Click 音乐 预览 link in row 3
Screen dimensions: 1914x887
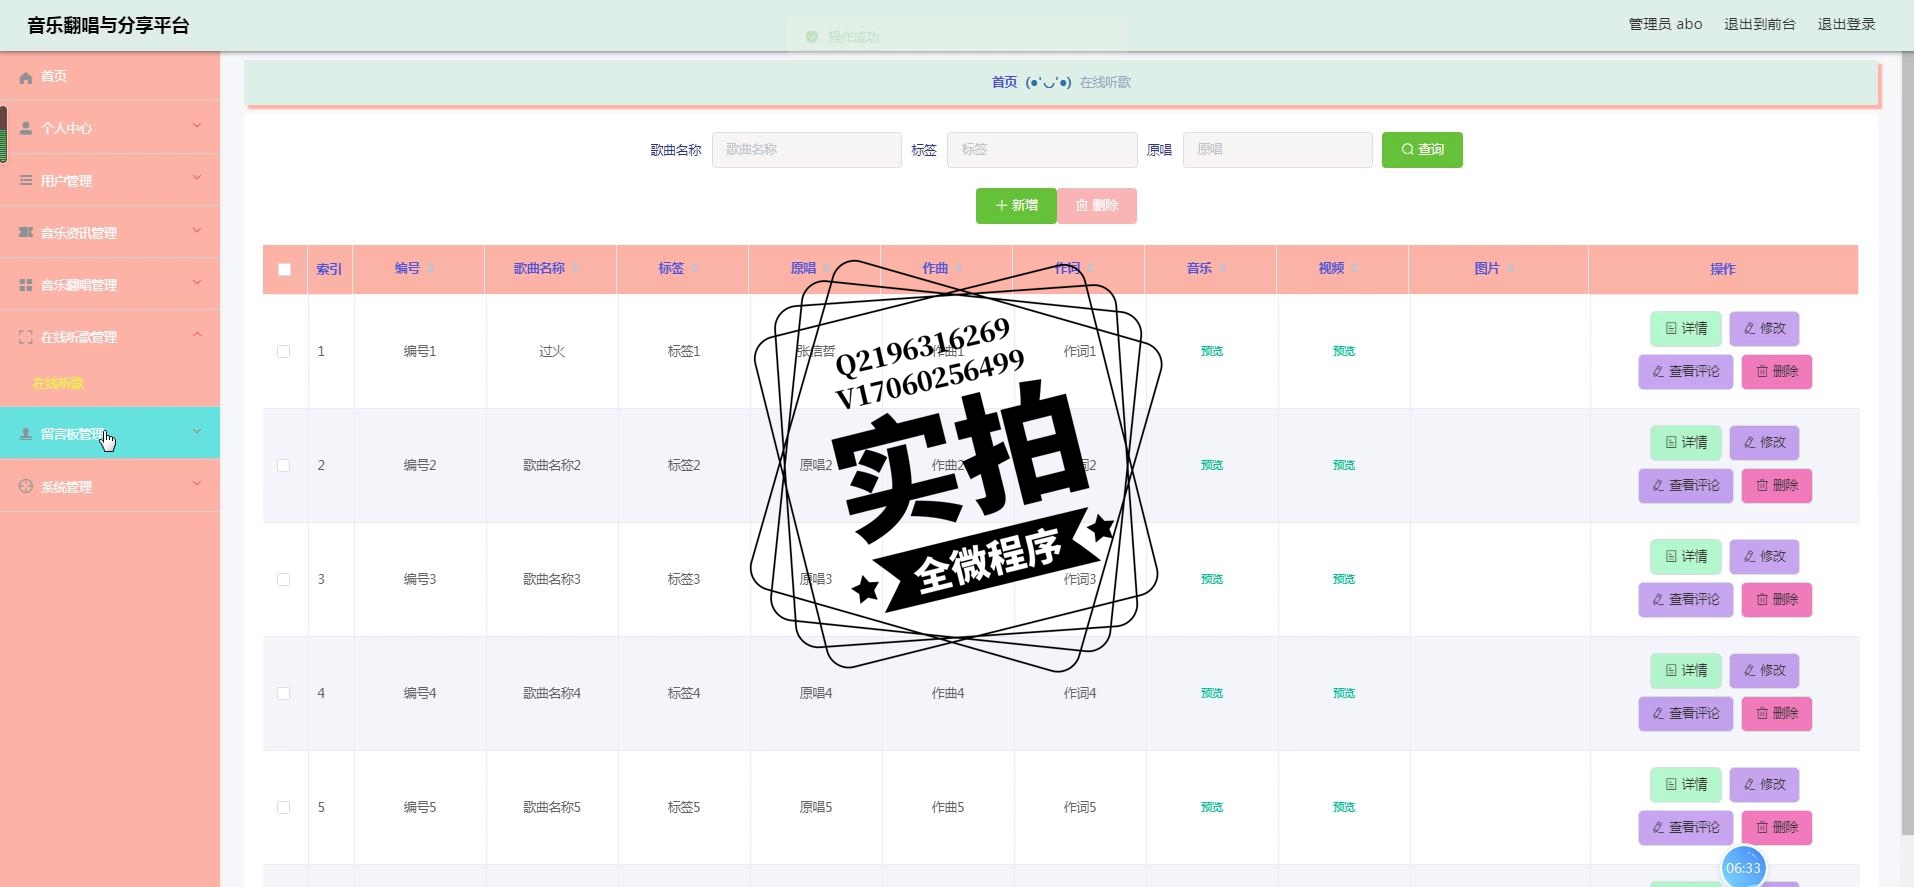point(1212,580)
